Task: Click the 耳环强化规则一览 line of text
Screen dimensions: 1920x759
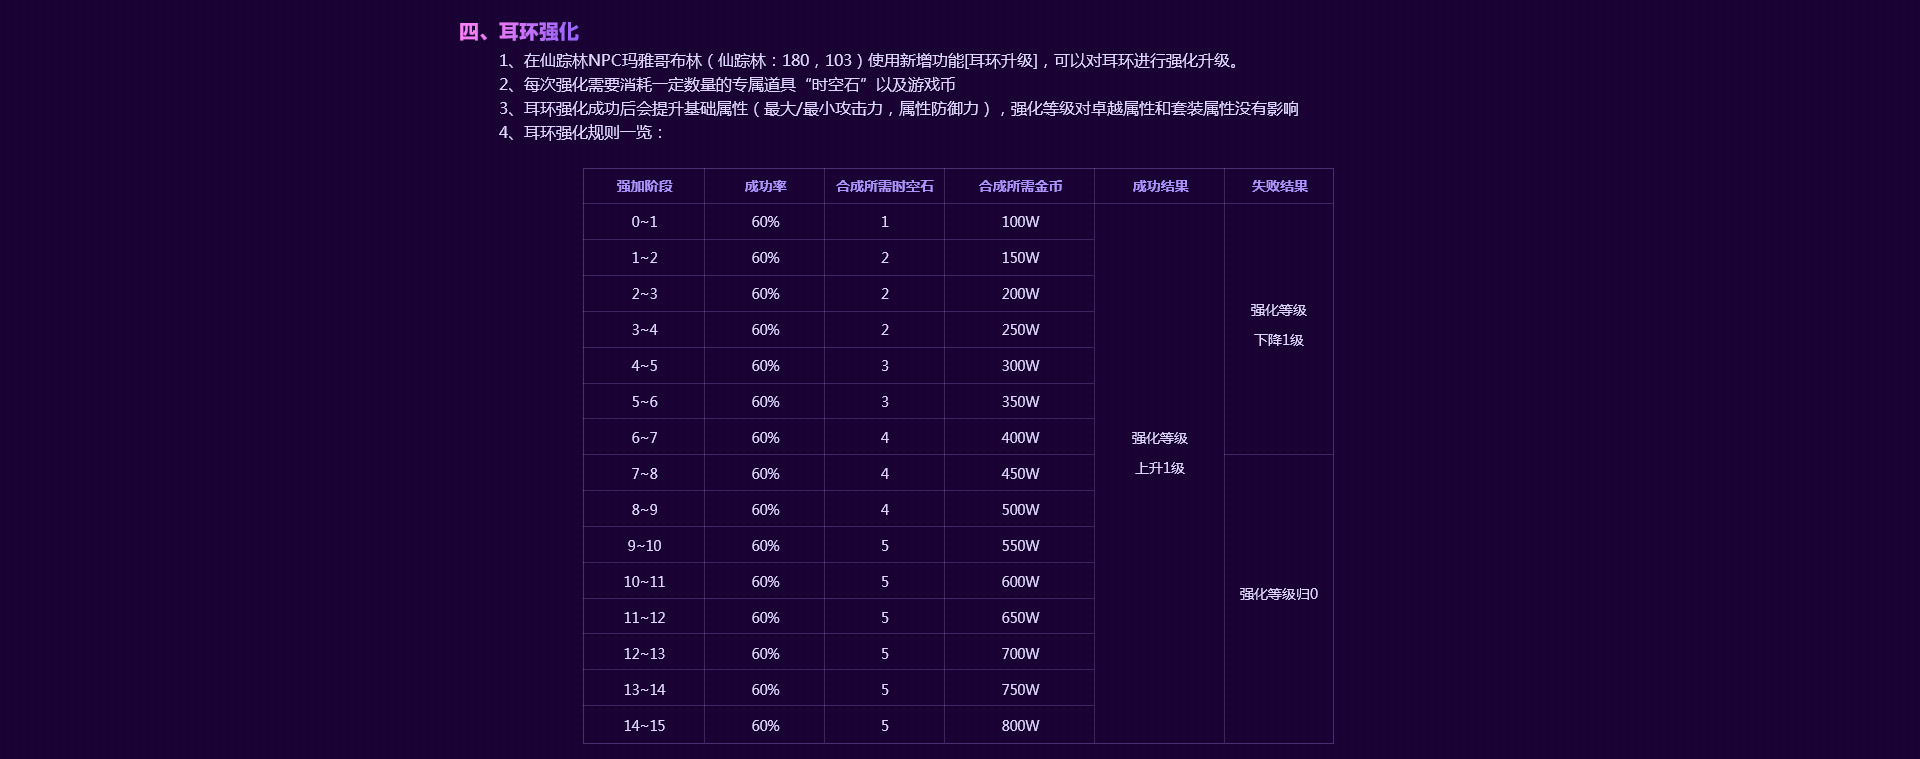Action: tap(582, 133)
